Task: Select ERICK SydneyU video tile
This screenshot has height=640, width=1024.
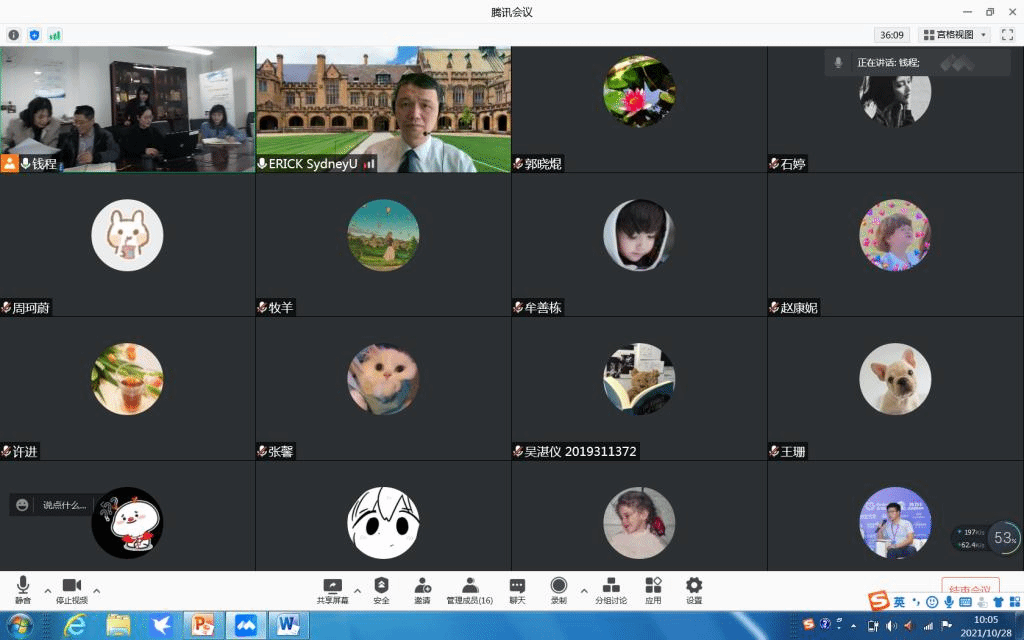Action: point(383,109)
